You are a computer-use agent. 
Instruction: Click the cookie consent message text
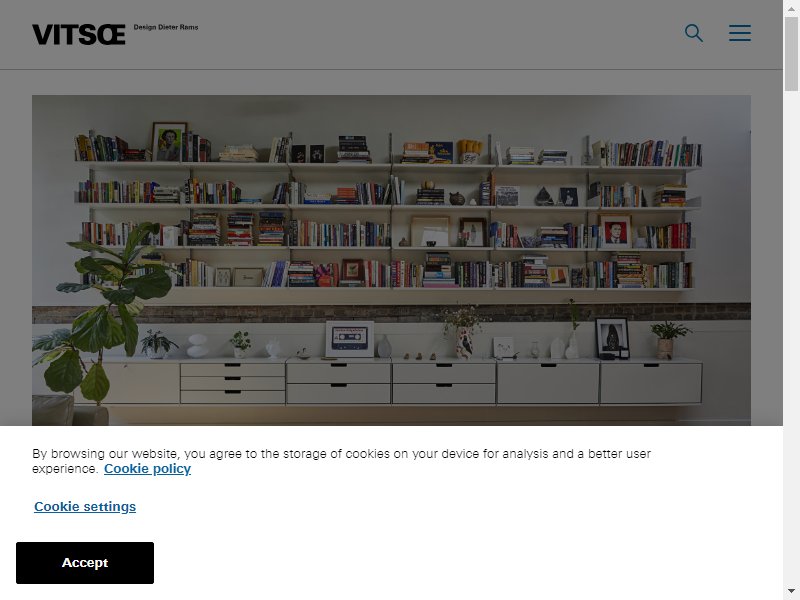341,461
